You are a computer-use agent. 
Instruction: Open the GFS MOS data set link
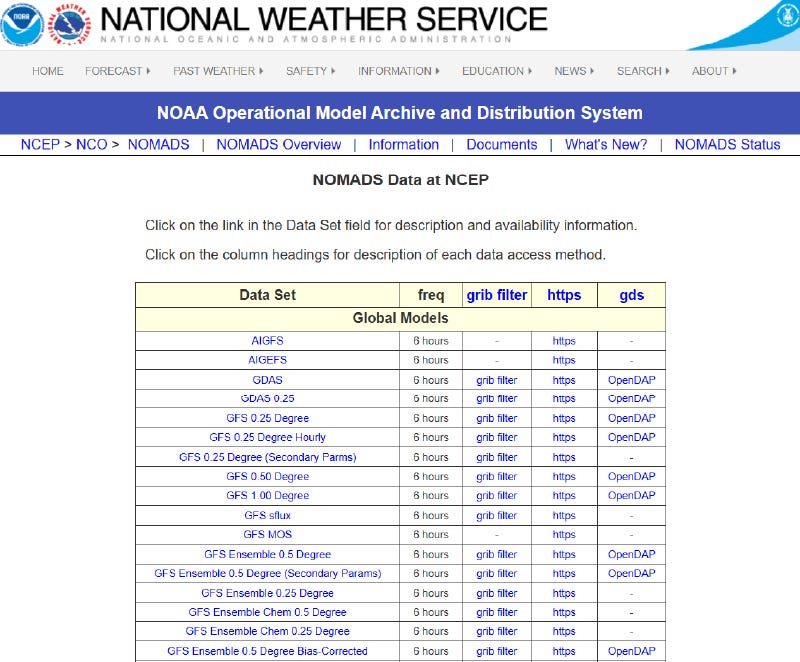pos(267,534)
